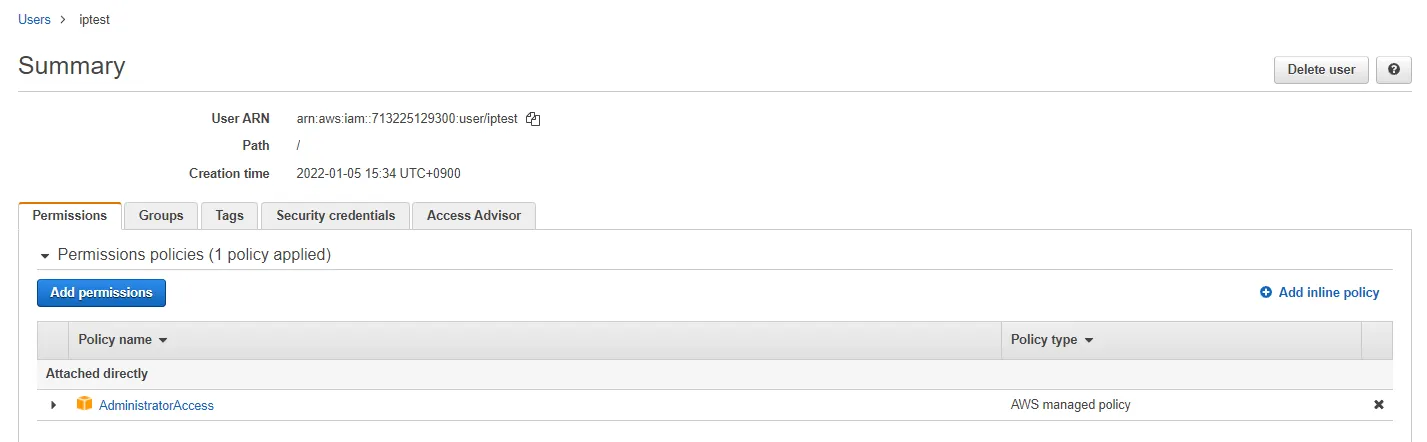
Task: Go to the Security credentials tab
Action: coord(335,216)
